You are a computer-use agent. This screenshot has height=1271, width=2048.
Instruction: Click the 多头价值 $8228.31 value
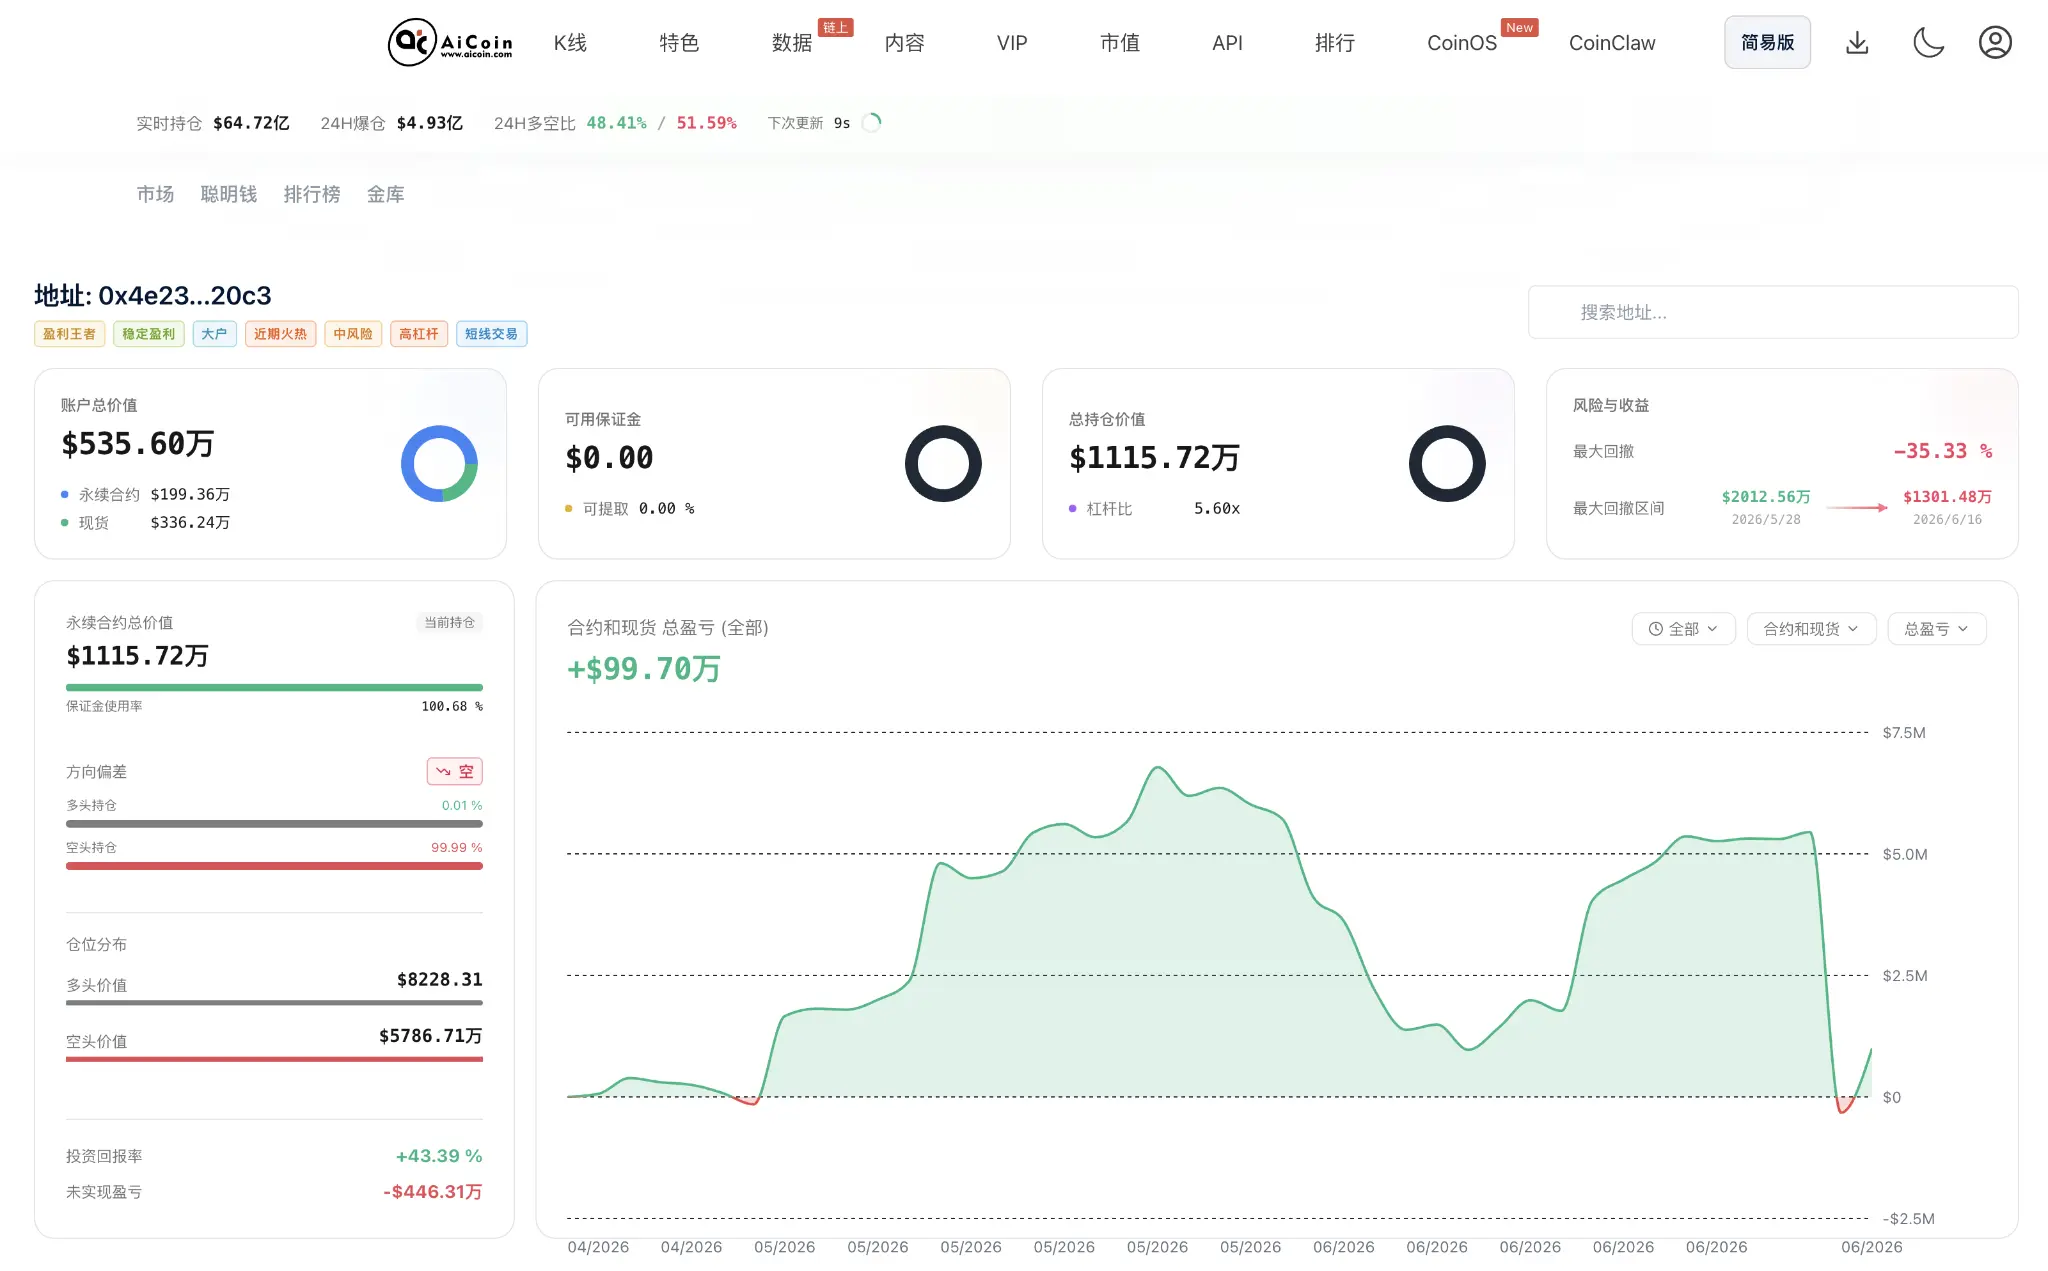tap(439, 979)
